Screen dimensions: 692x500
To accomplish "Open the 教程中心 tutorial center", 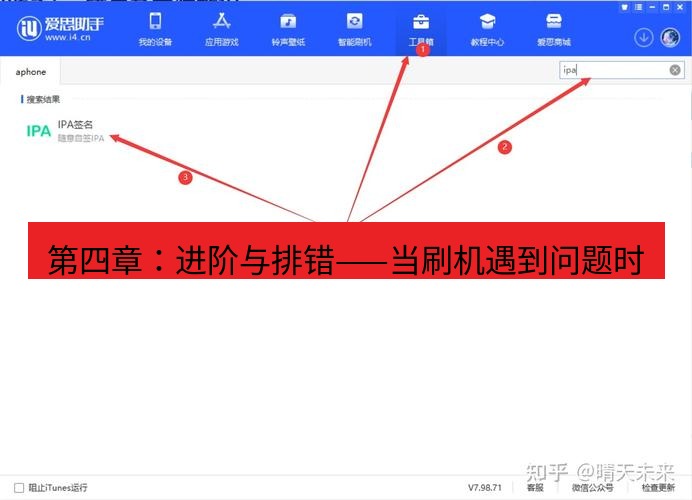I will [487, 29].
